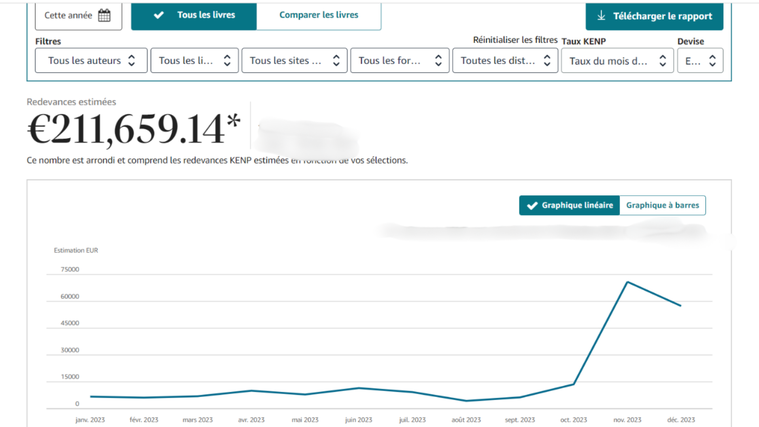
Task: Click the calendar icon beside Cette année
Action: coord(104,16)
